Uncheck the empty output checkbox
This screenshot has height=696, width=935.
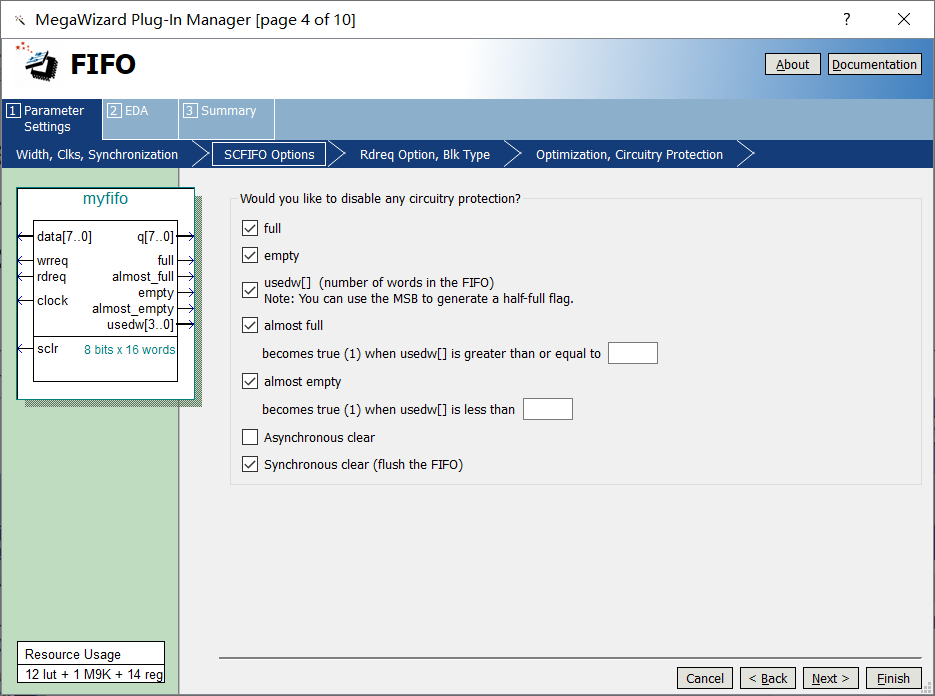[249, 255]
